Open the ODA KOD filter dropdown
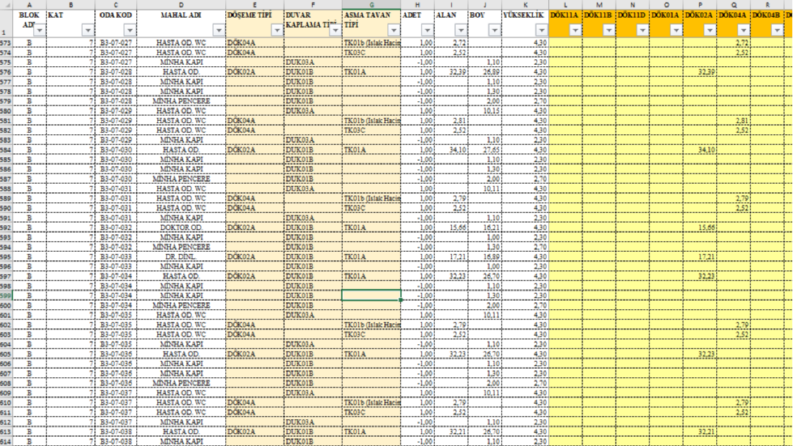The height and width of the screenshot is (446, 793). 129,31
